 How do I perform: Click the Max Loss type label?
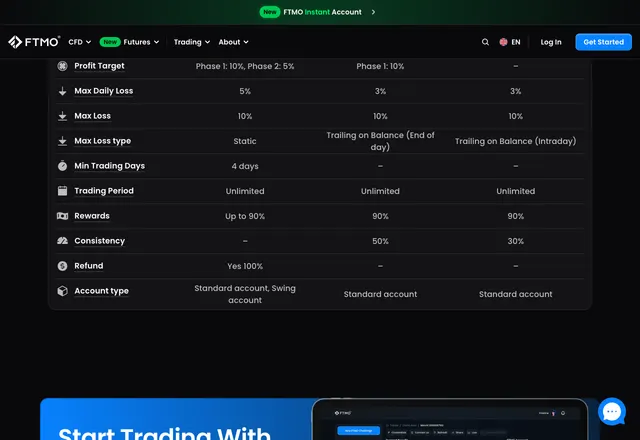coord(102,141)
